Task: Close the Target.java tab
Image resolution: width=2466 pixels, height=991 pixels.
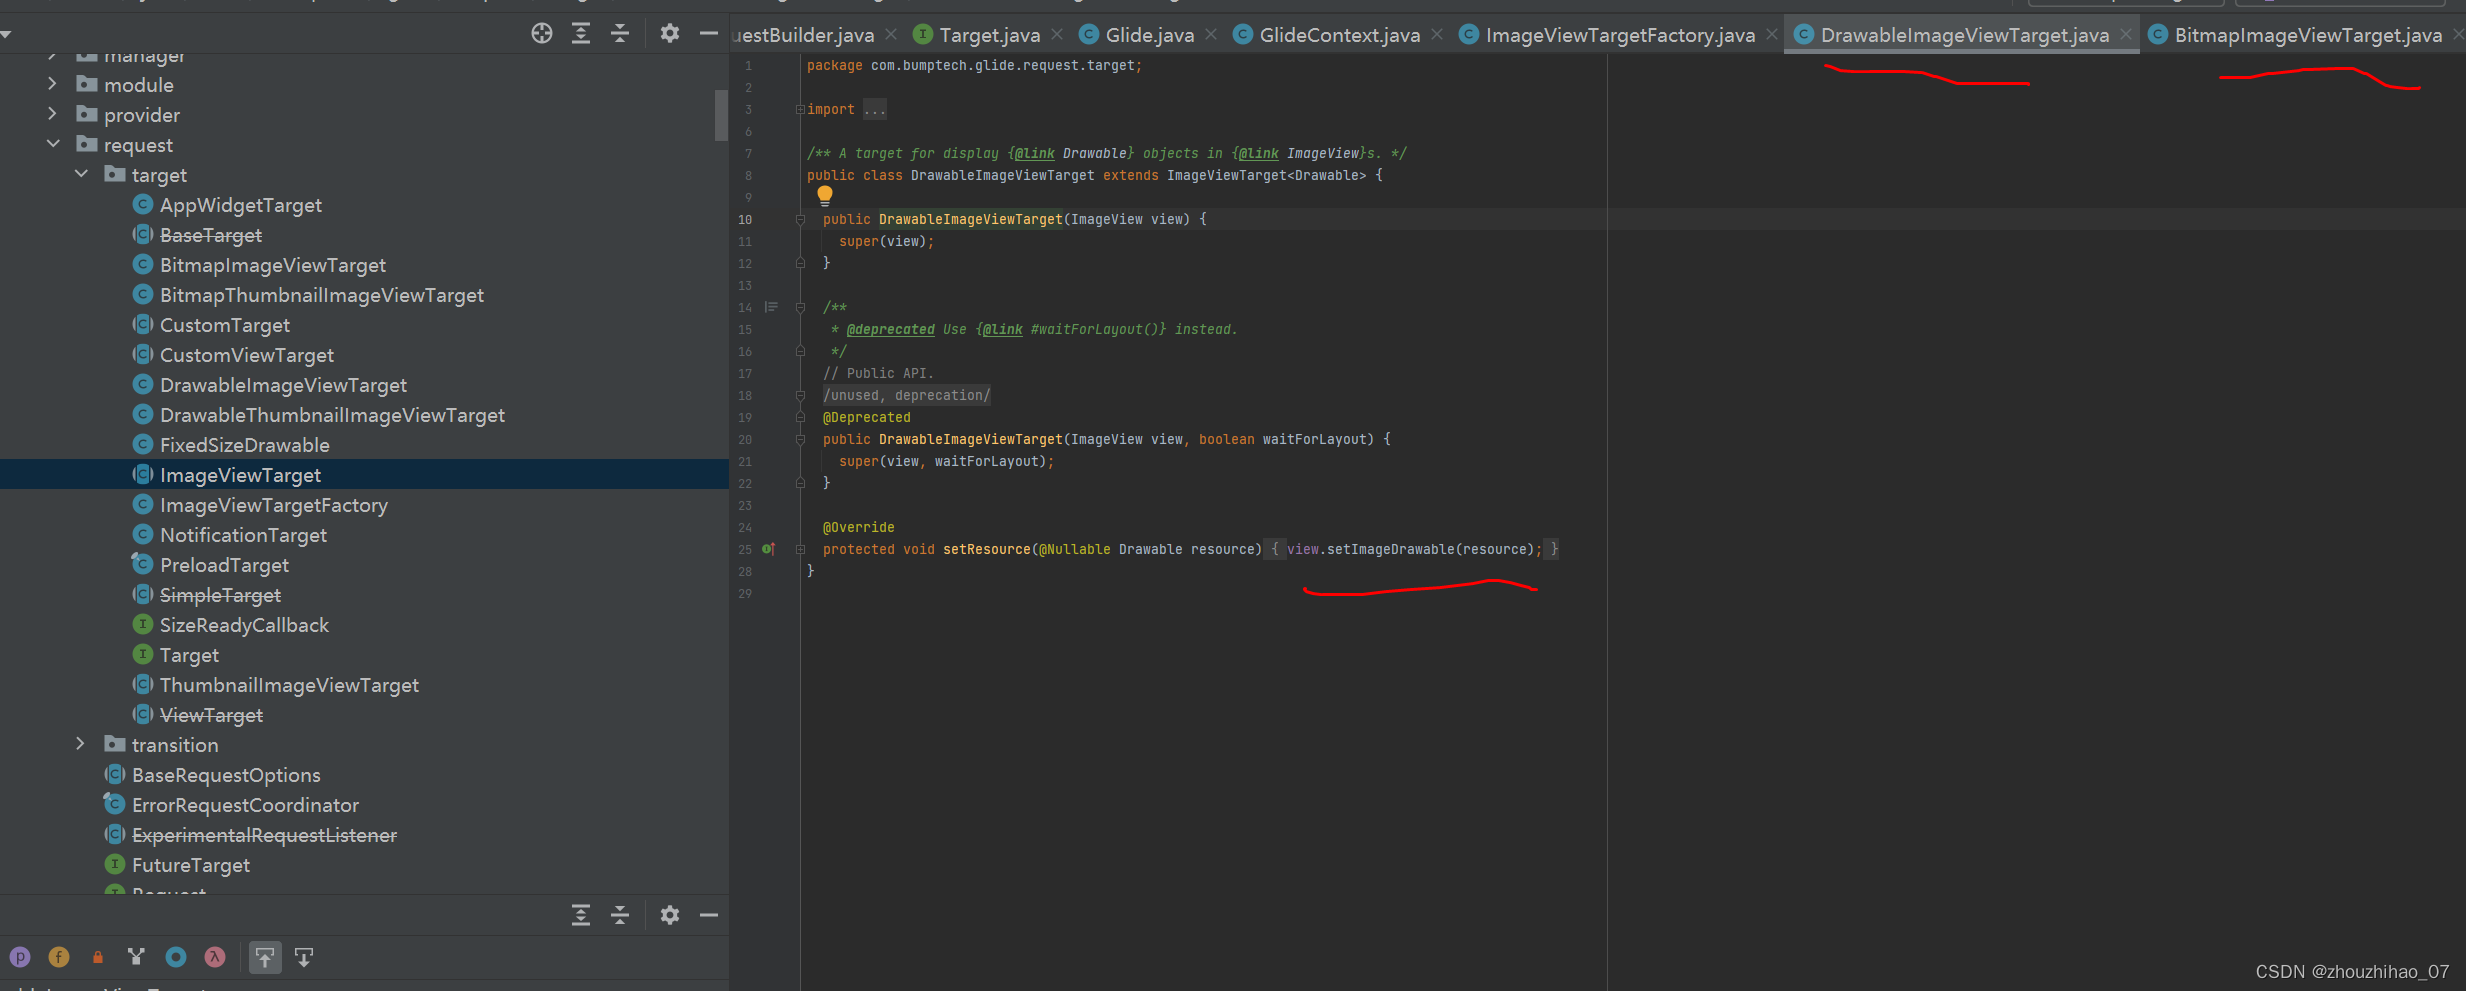Action: pos(1058,35)
